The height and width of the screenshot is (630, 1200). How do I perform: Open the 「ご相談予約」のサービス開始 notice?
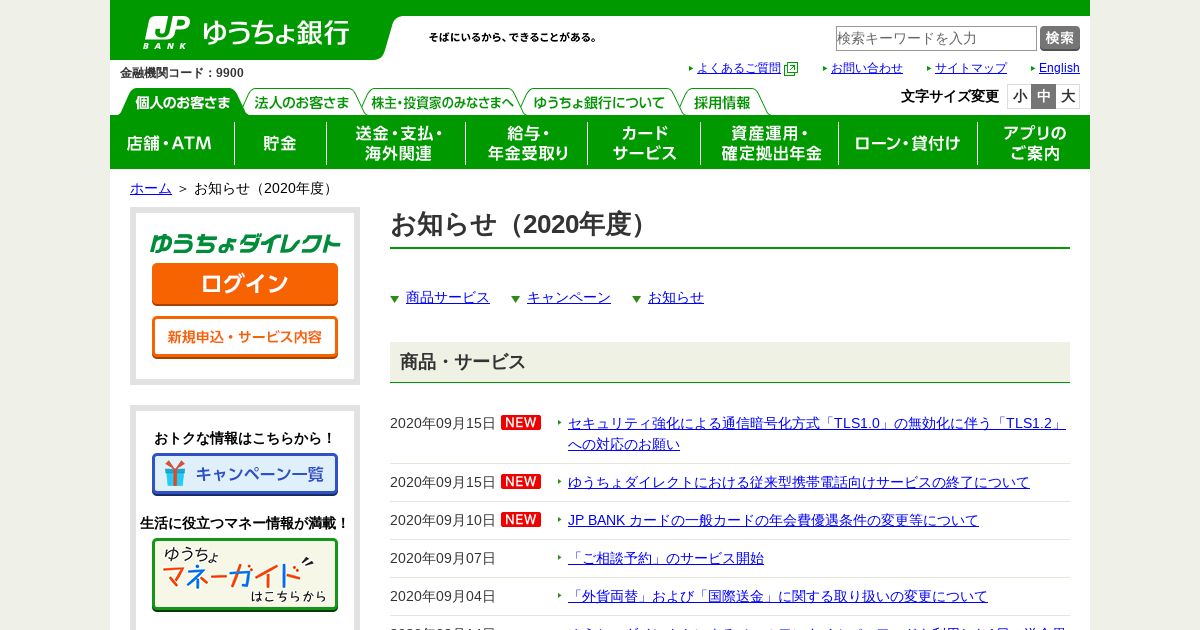(666, 558)
